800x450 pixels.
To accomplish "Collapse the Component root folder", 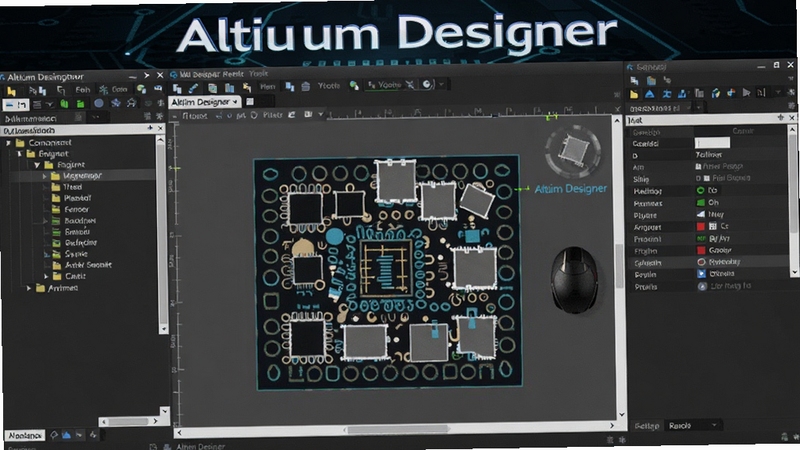I will tap(8, 143).
